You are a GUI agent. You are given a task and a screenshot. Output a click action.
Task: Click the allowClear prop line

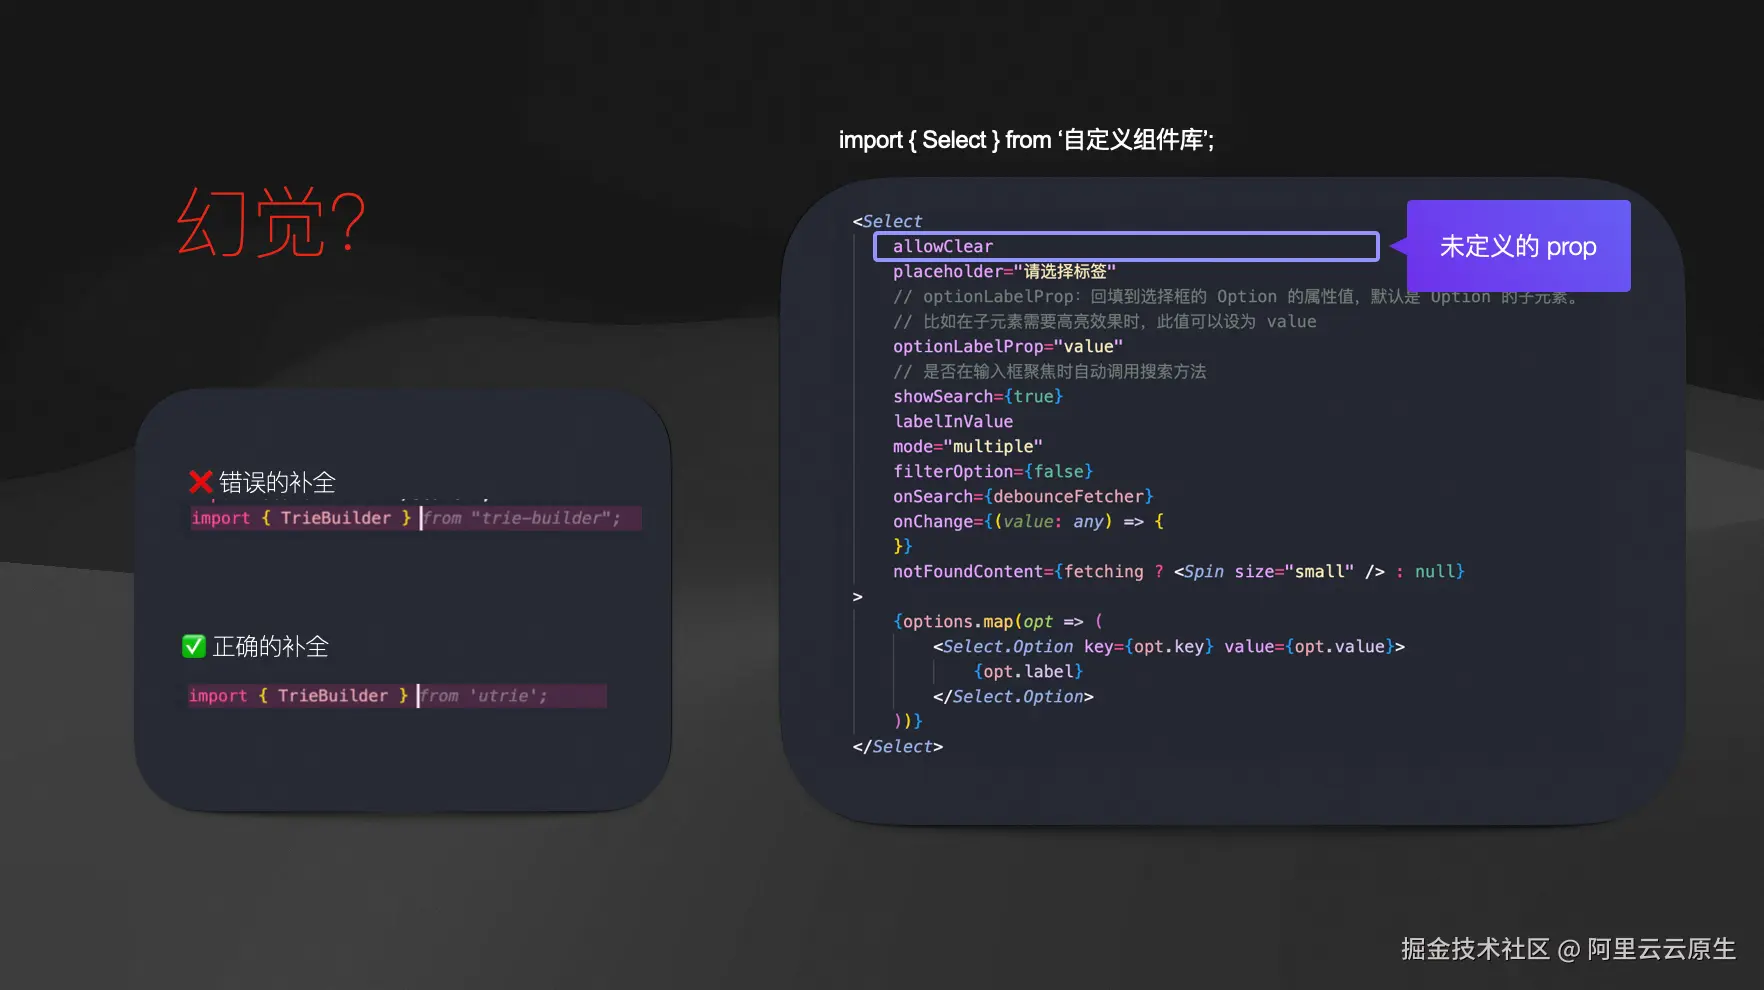[x=1126, y=246]
